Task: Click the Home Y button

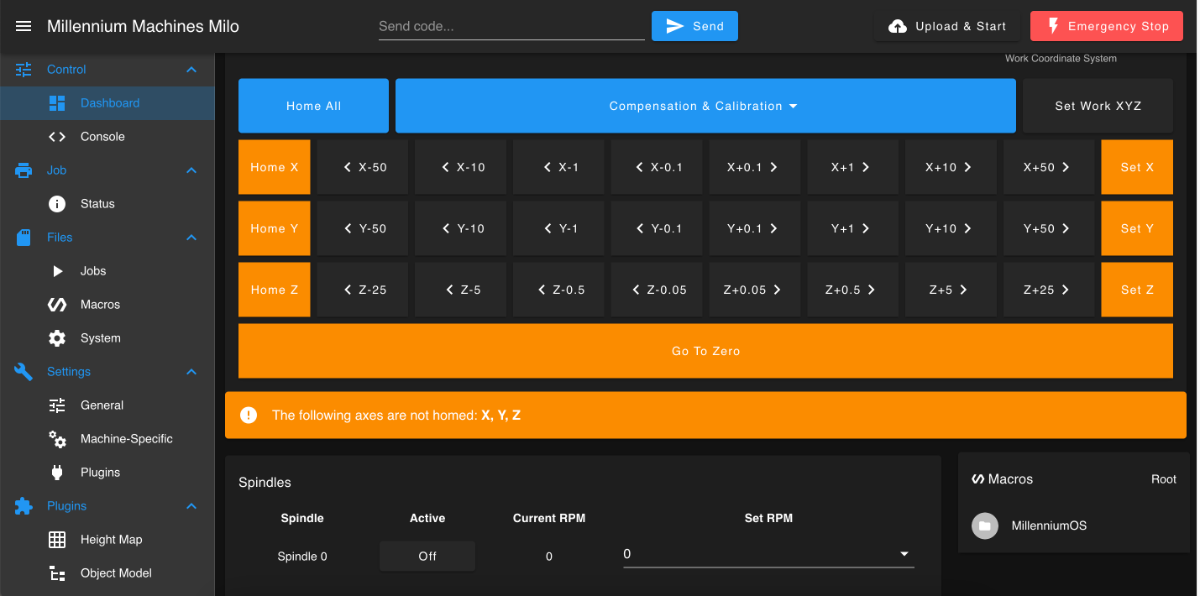Action: point(274,229)
